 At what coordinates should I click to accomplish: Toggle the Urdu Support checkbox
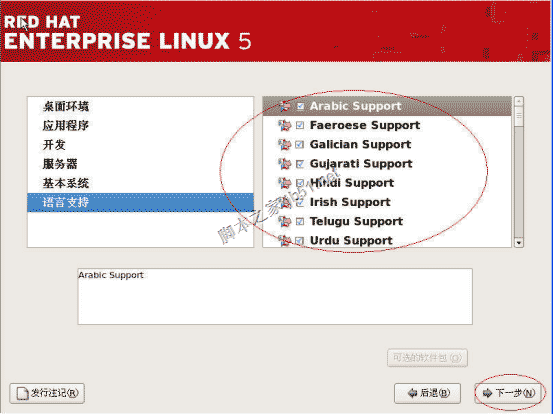[x=300, y=241]
